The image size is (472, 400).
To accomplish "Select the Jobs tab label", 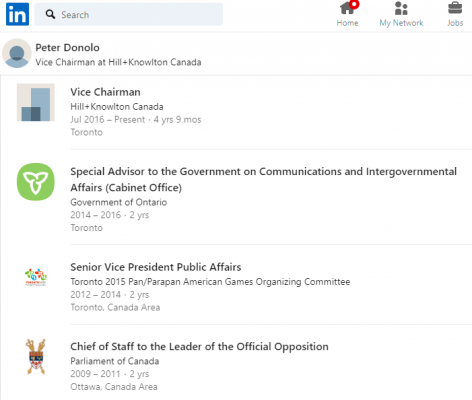I will (455, 23).
